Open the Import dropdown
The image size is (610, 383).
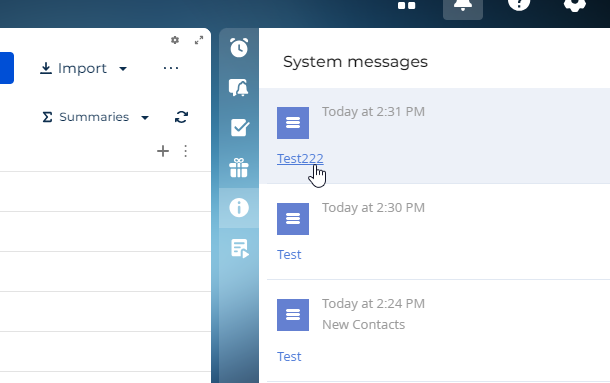coord(83,69)
